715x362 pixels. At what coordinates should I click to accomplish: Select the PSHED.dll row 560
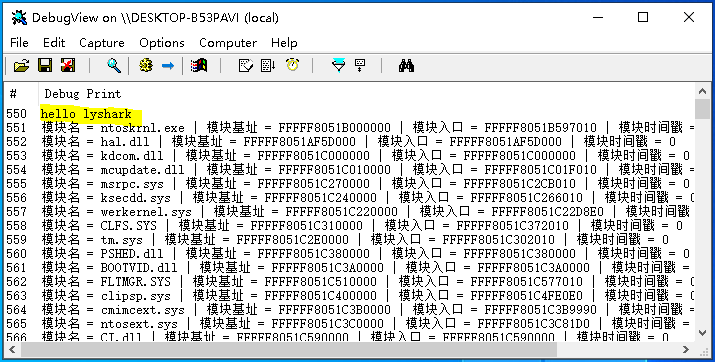click(x=350, y=253)
